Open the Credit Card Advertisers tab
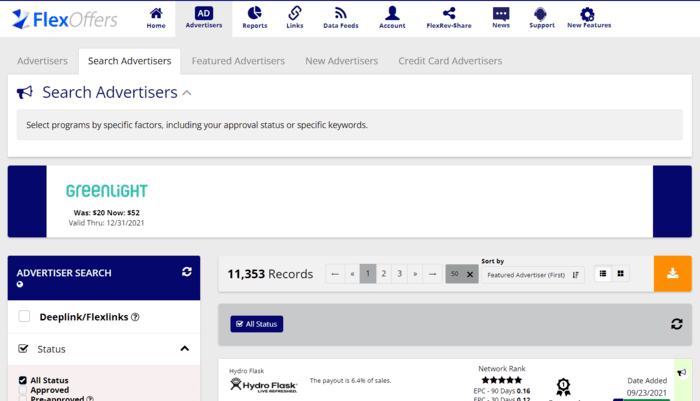The height and width of the screenshot is (401, 700). click(450, 61)
